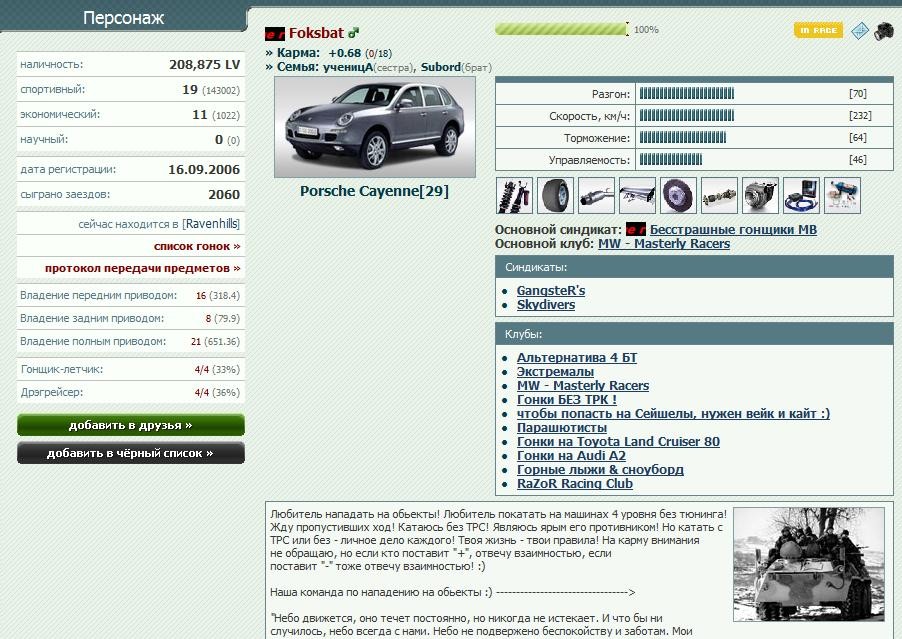Click the brake disc upgrade icon
The image size is (902, 639).
(x=678, y=196)
